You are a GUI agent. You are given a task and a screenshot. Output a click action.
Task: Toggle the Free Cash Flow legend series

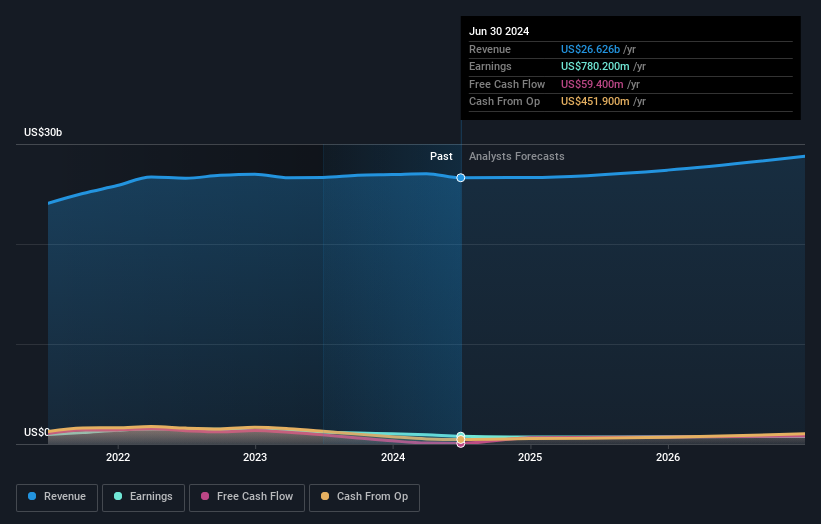coord(247,497)
